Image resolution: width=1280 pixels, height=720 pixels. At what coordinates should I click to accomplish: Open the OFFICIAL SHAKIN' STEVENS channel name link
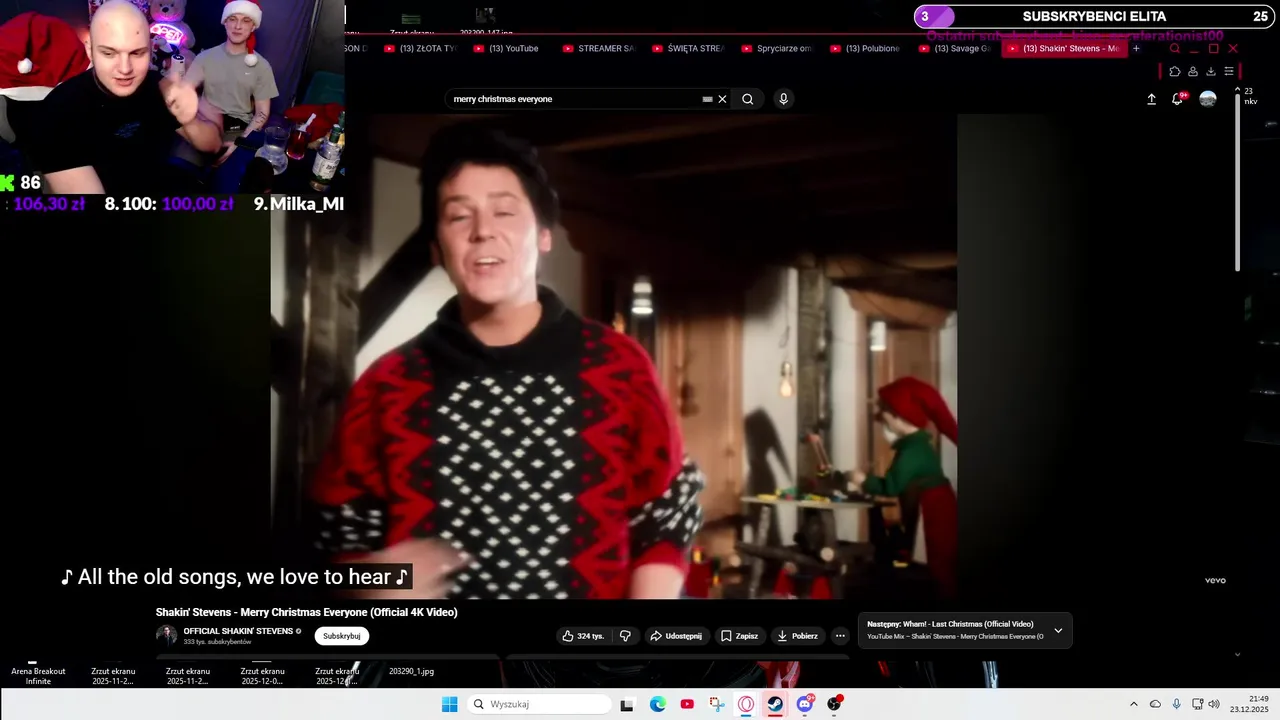[x=238, y=631]
